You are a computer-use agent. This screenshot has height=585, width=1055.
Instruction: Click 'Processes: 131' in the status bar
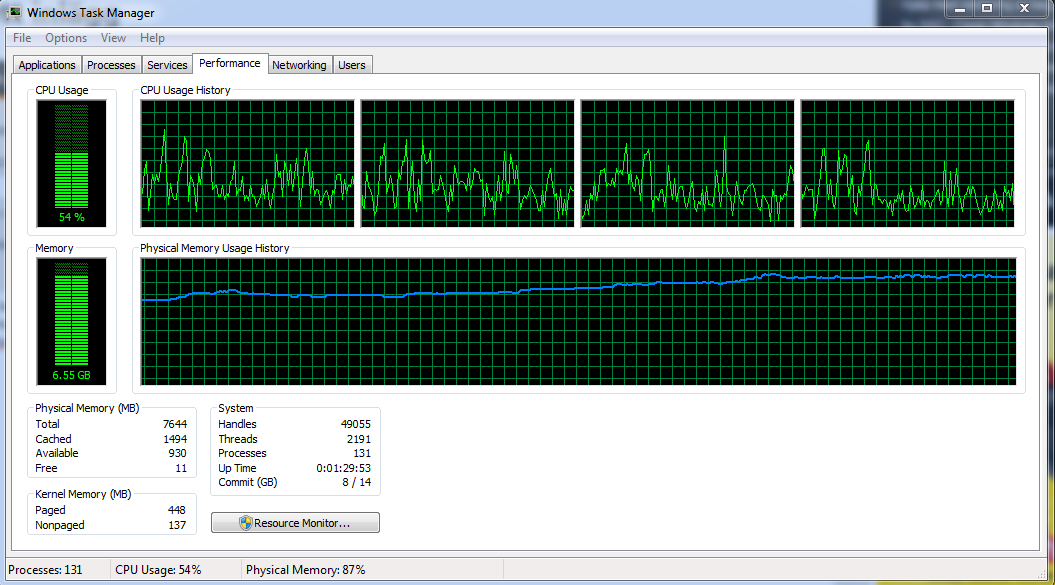pos(45,570)
